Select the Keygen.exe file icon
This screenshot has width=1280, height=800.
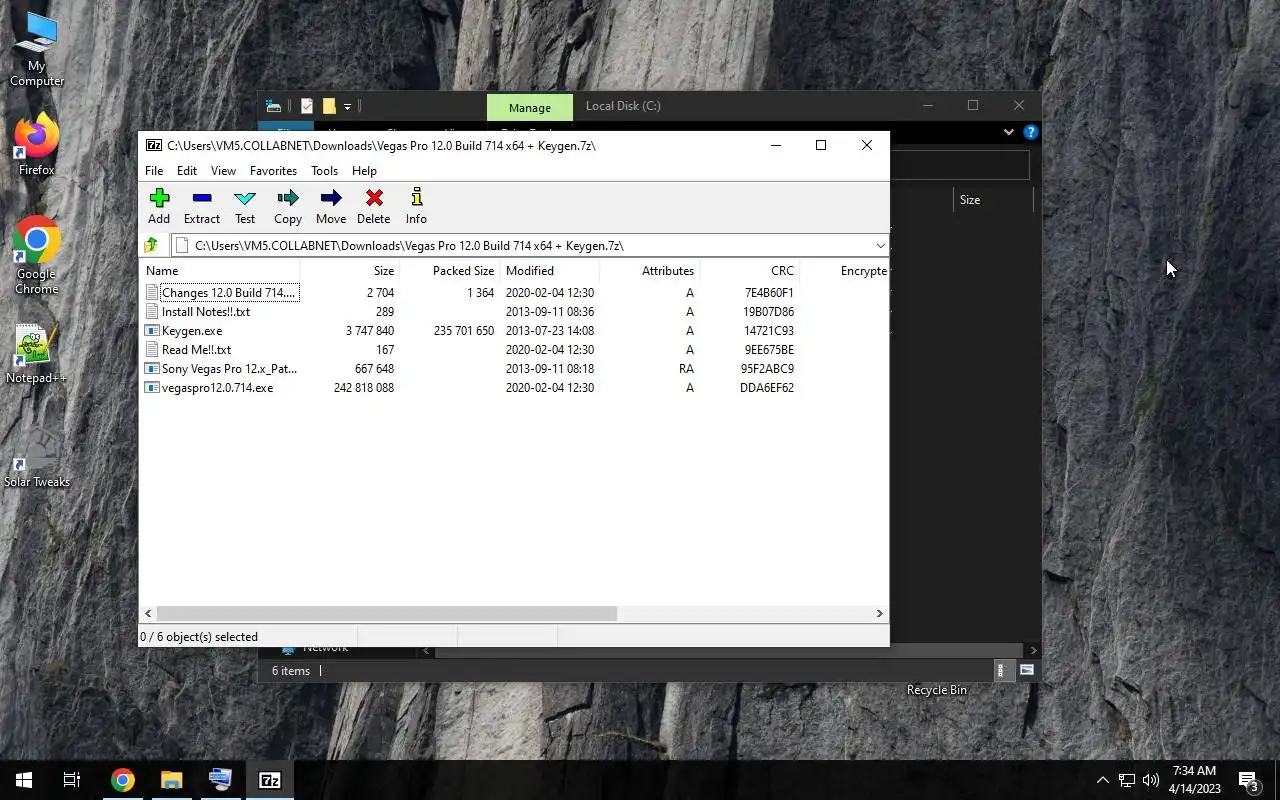(x=152, y=331)
